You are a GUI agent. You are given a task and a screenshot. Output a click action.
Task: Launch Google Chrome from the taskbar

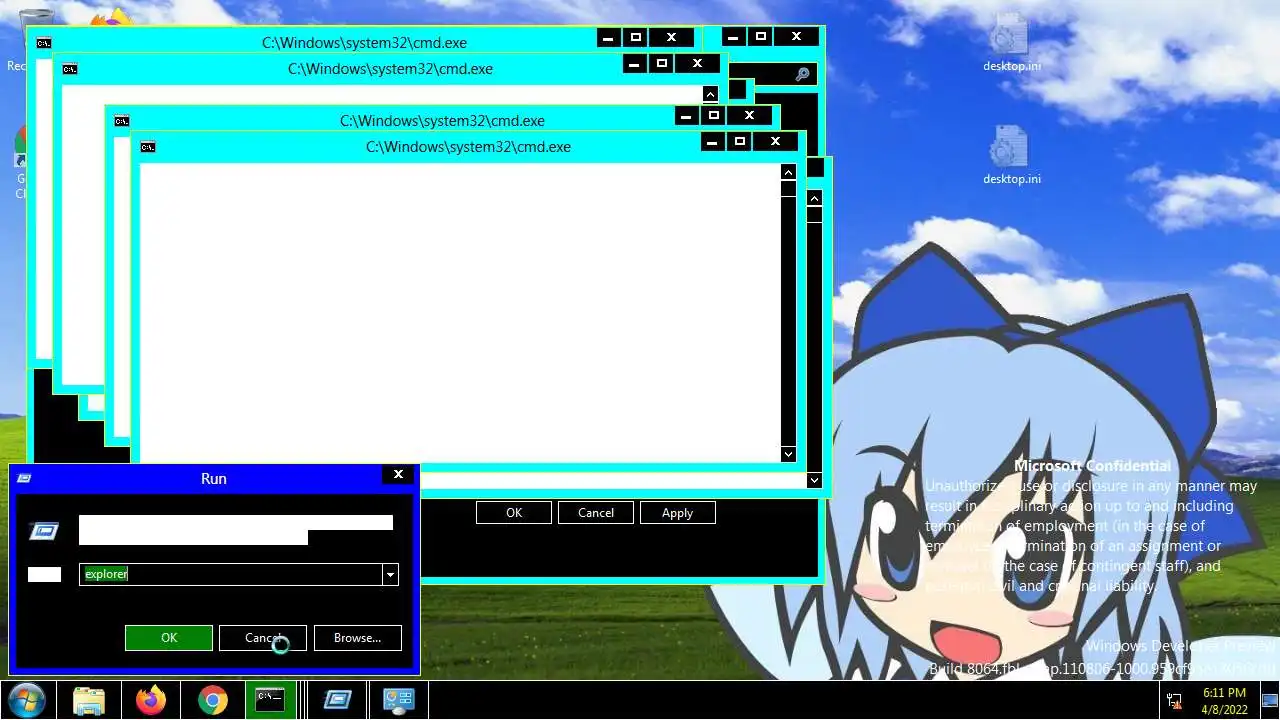pos(212,700)
